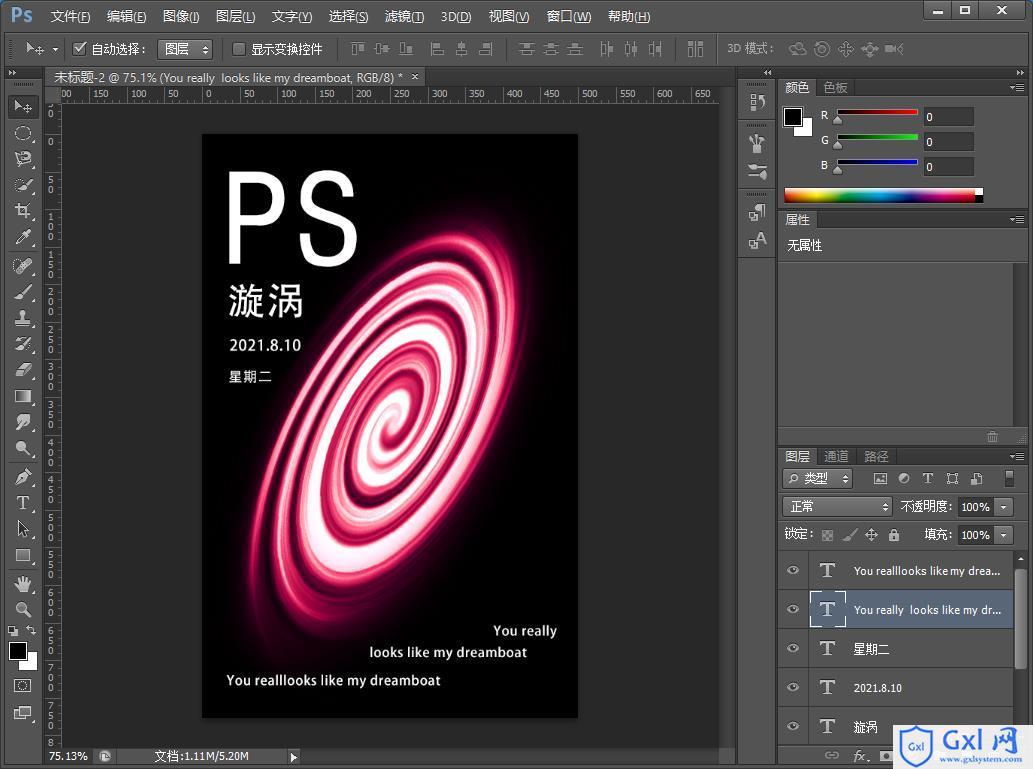Close the 未标题-2 document tab
1033x769 pixels.
point(415,77)
